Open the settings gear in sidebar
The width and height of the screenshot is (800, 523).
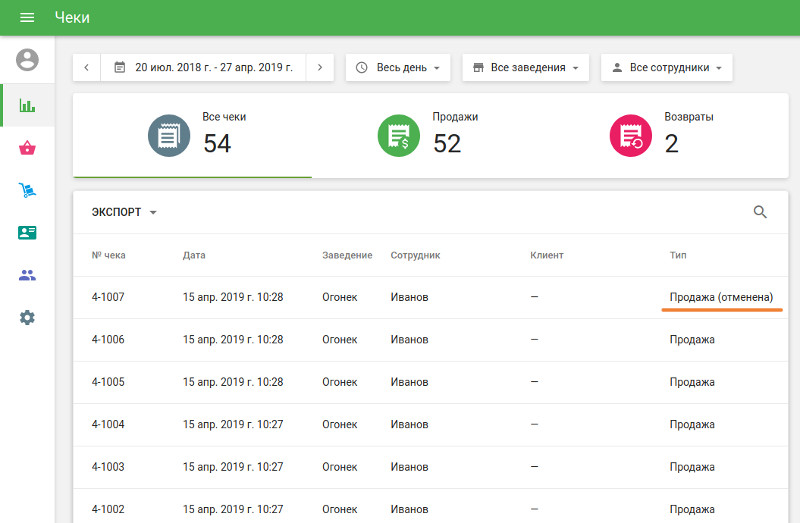coord(27,317)
